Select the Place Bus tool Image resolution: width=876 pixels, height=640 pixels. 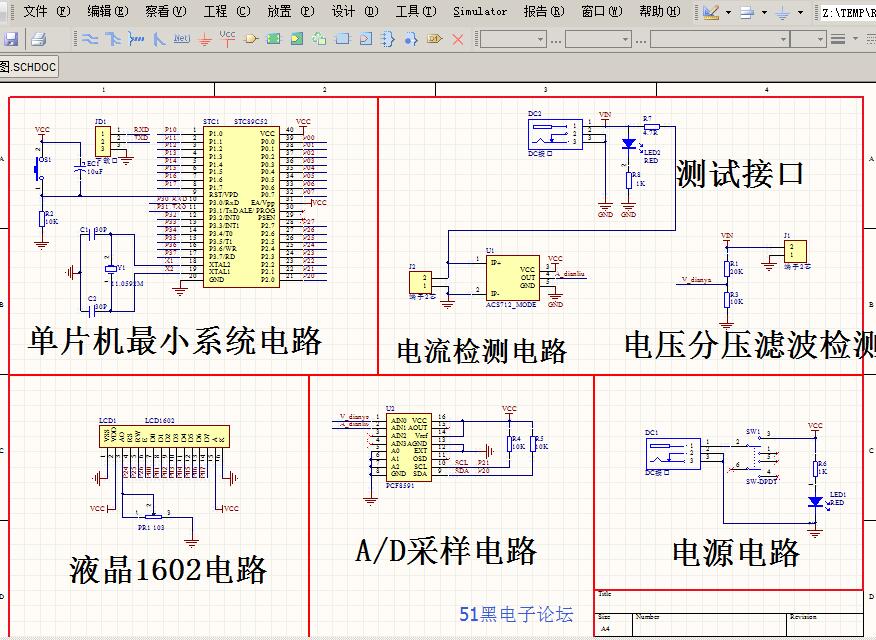(x=112, y=39)
